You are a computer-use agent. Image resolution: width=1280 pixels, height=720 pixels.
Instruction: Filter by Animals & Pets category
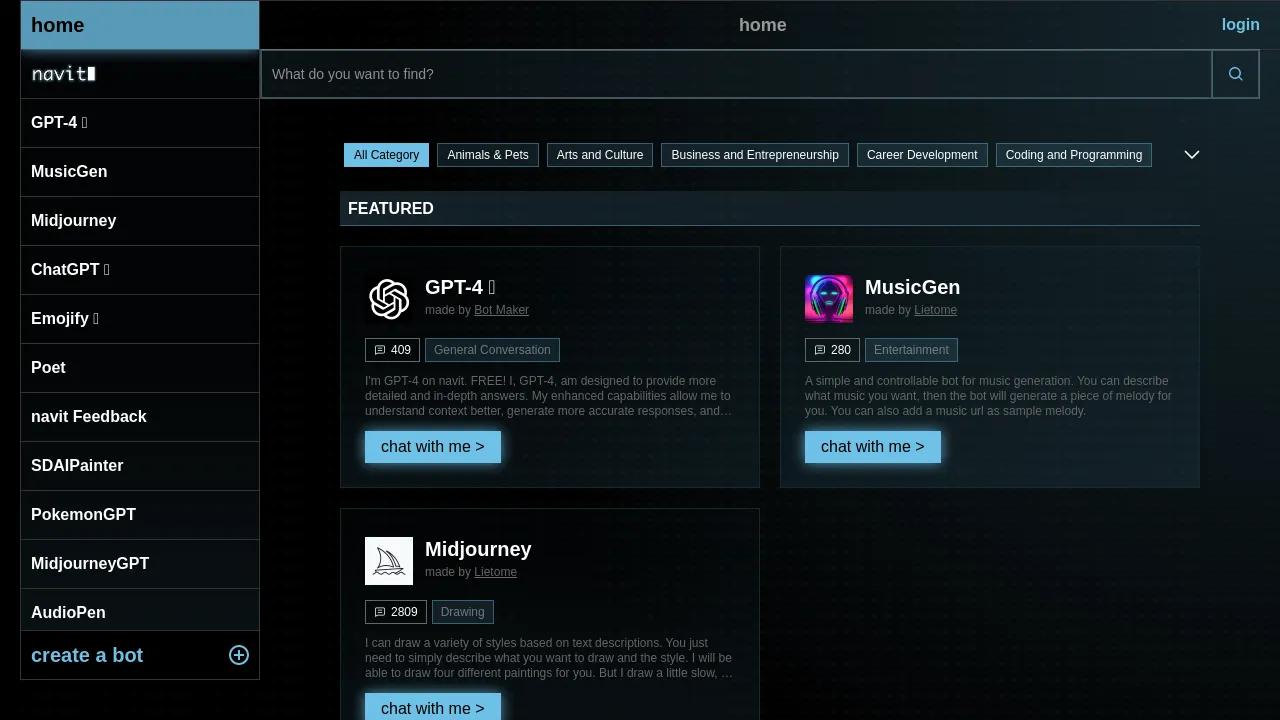coord(488,155)
